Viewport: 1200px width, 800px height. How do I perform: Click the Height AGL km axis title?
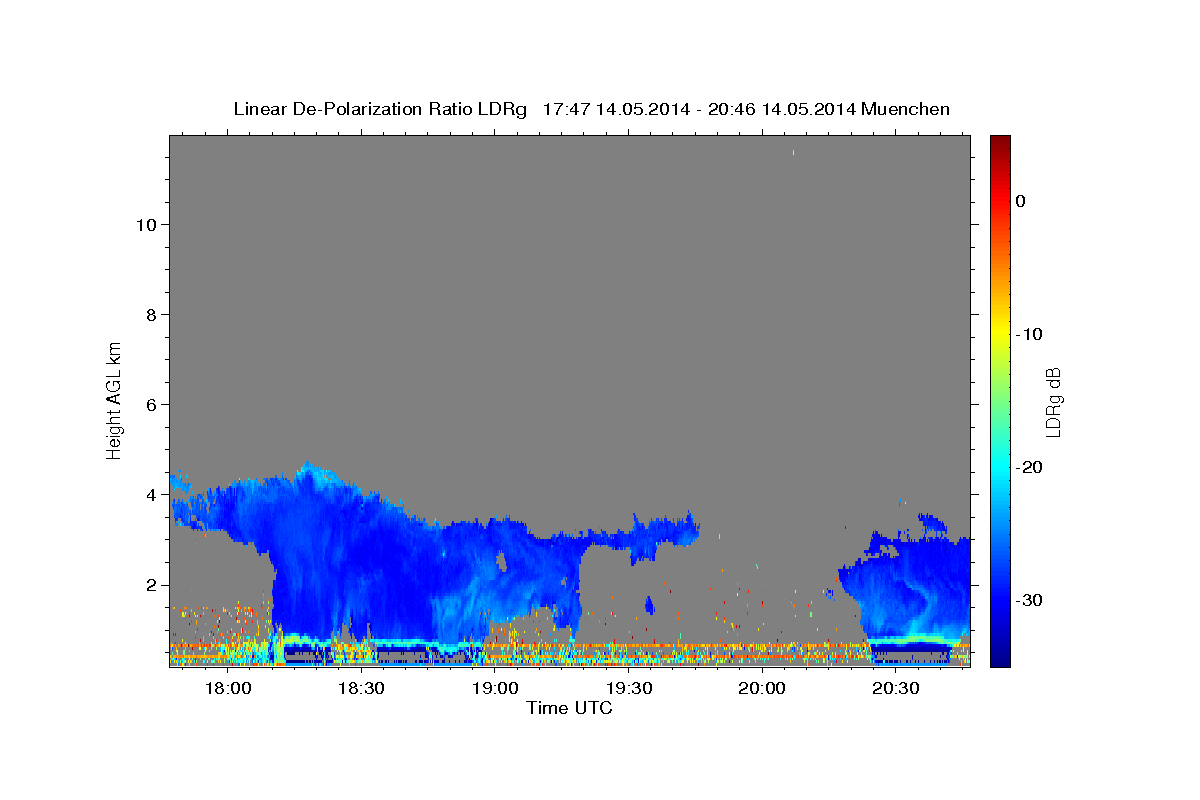pyautogui.click(x=114, y=399)
